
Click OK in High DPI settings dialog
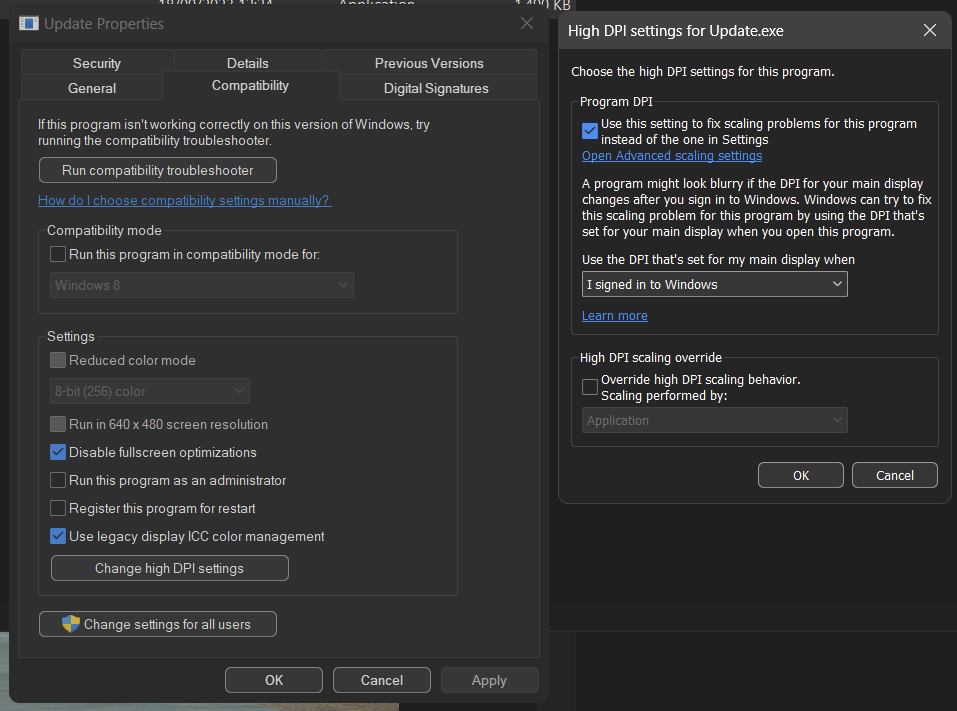[801, 475]
